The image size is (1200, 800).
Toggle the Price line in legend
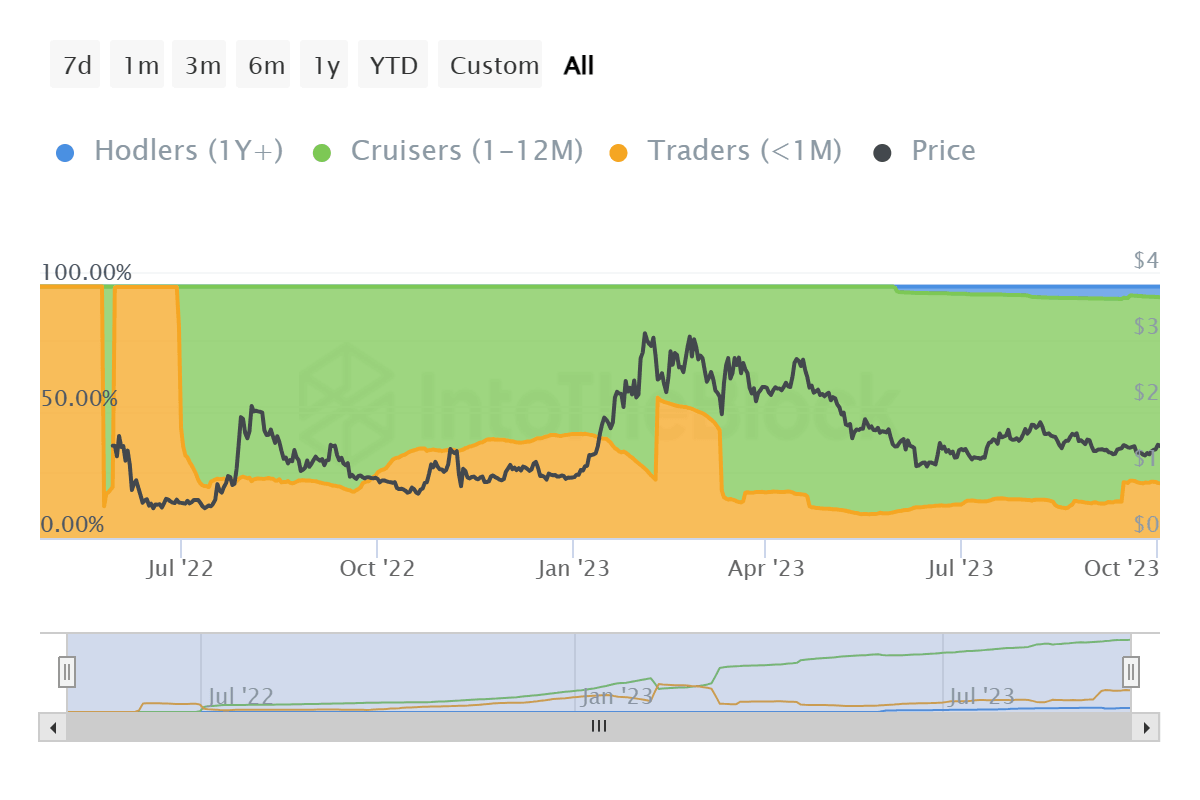942,151
